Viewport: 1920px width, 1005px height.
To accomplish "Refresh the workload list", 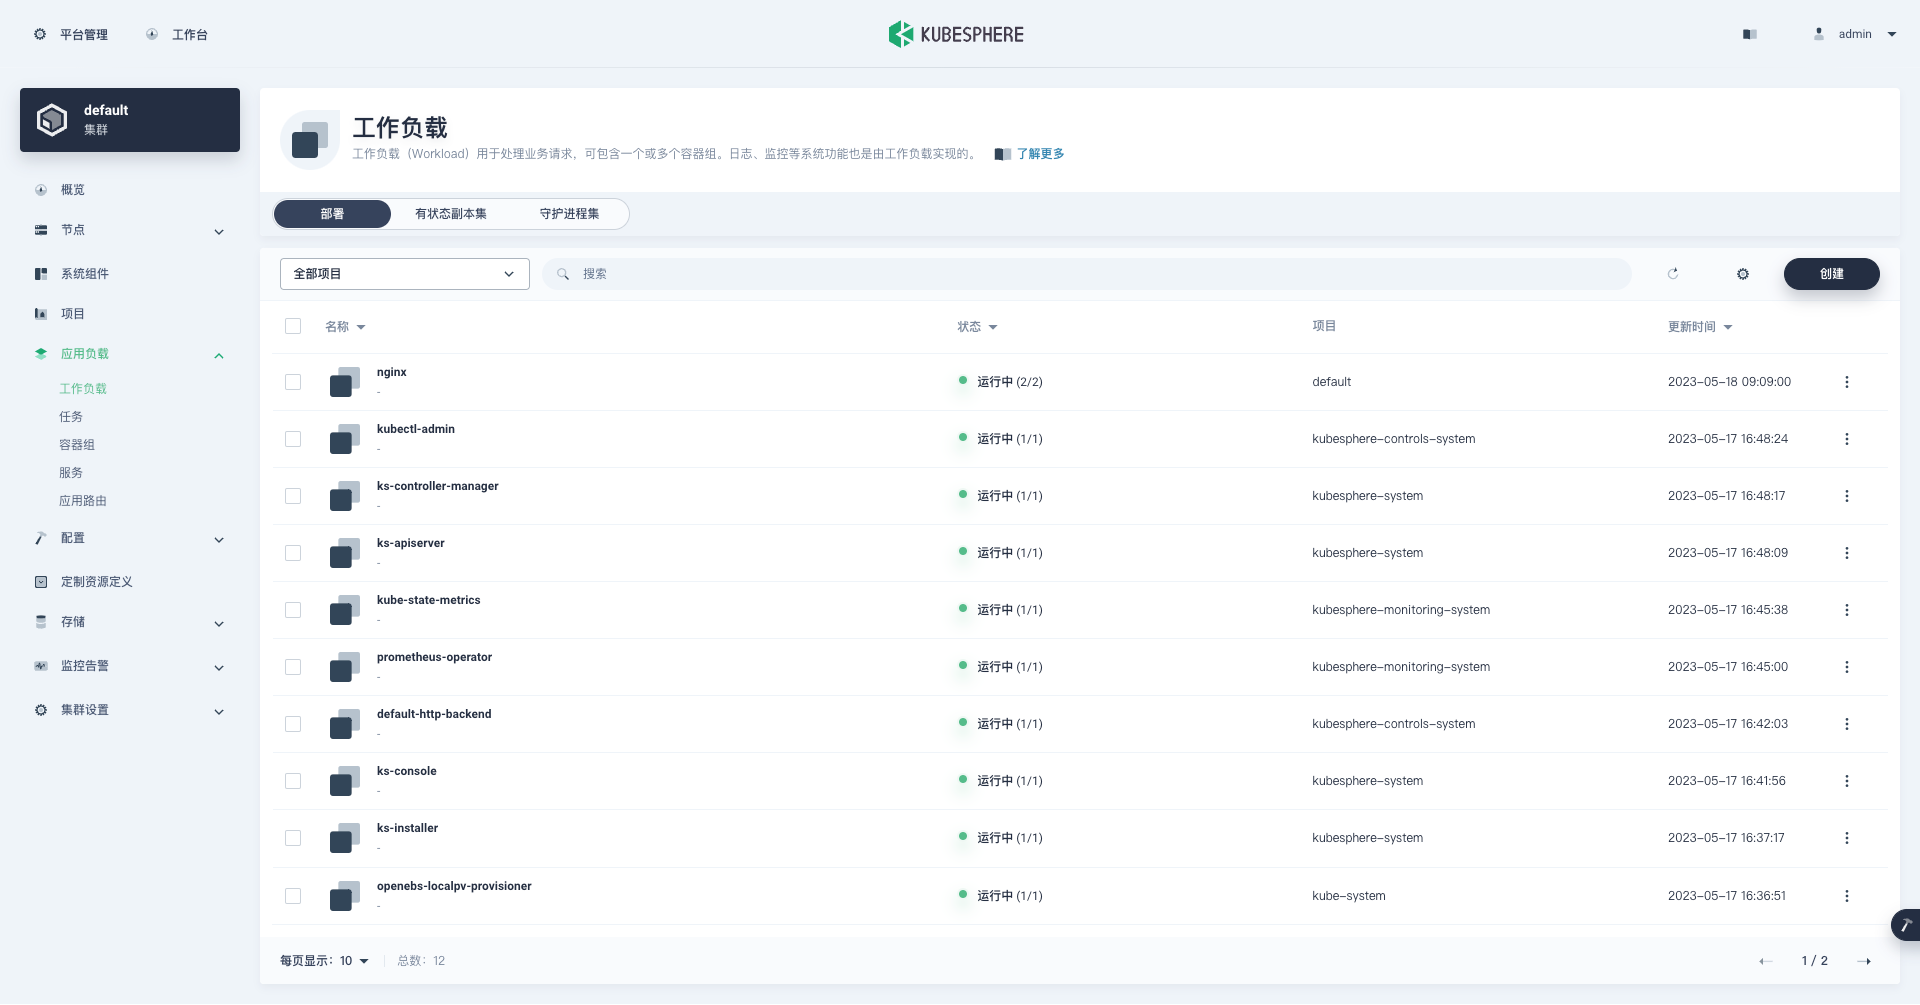I will [1673, 274].
